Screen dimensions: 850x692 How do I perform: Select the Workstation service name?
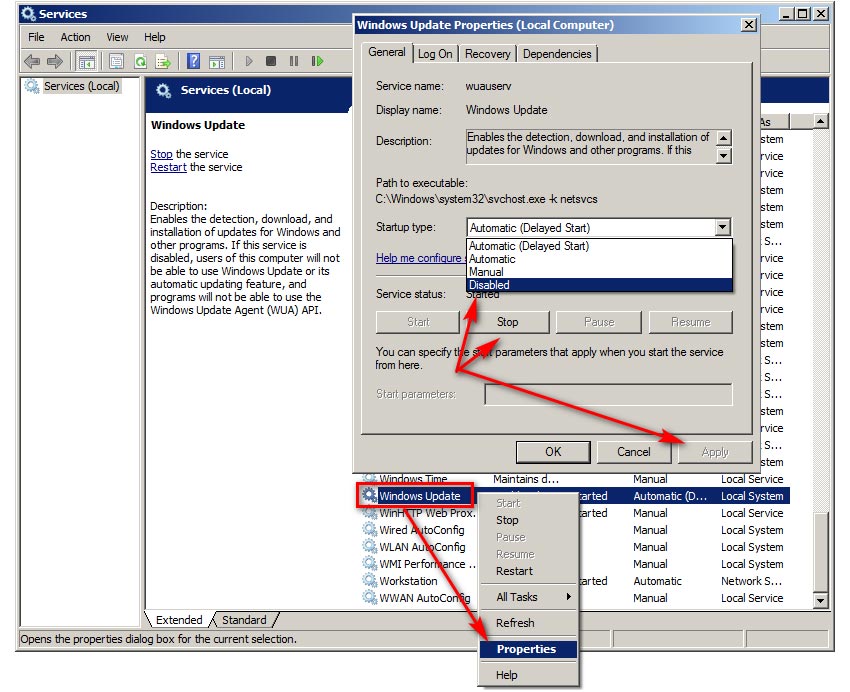point(408,580)
